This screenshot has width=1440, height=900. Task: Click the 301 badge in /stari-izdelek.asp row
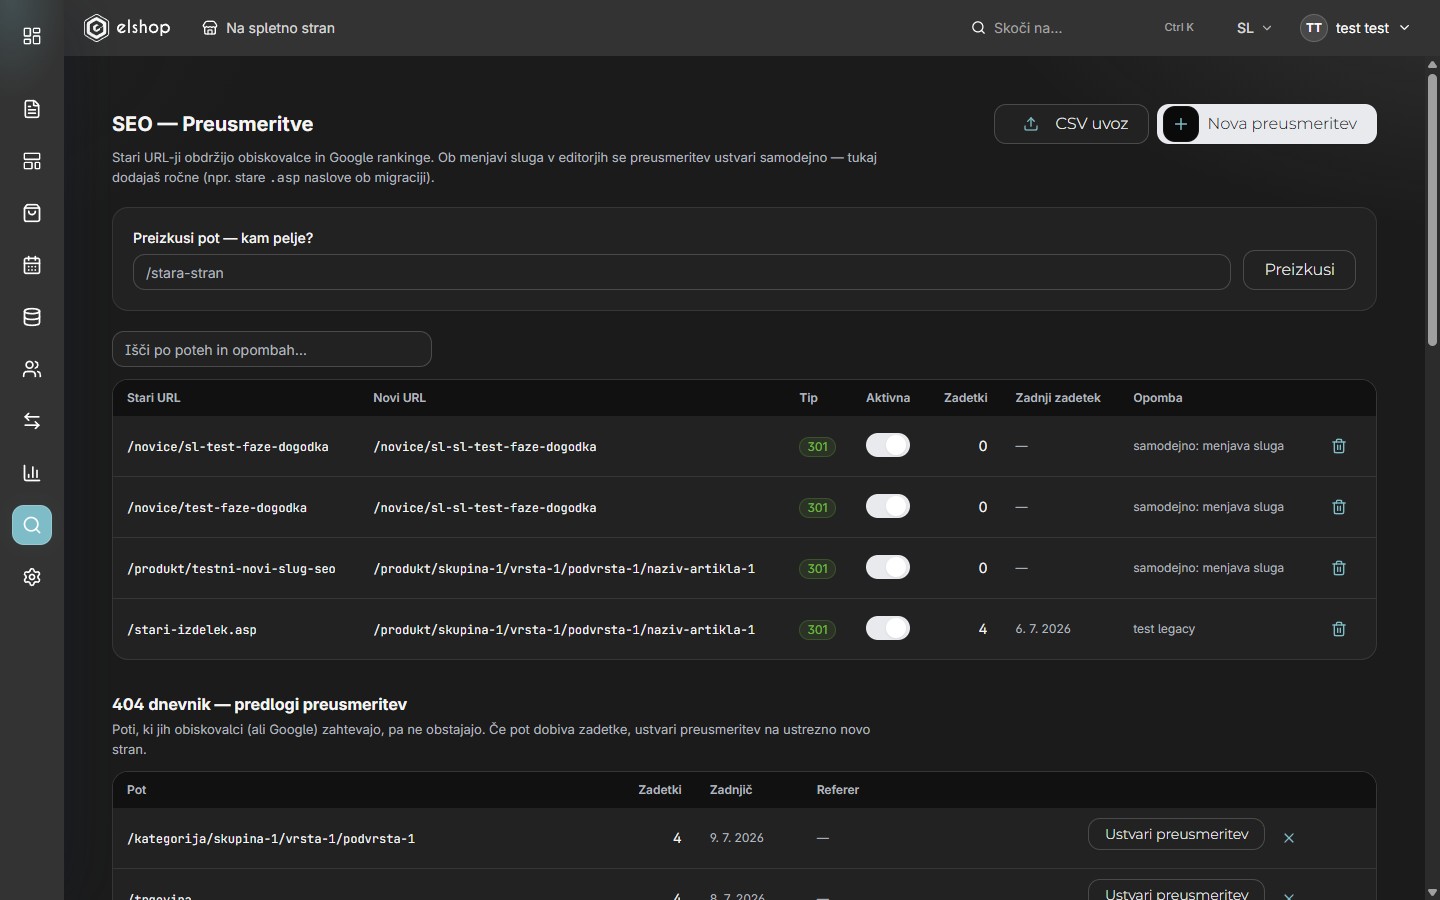[817, 630]
